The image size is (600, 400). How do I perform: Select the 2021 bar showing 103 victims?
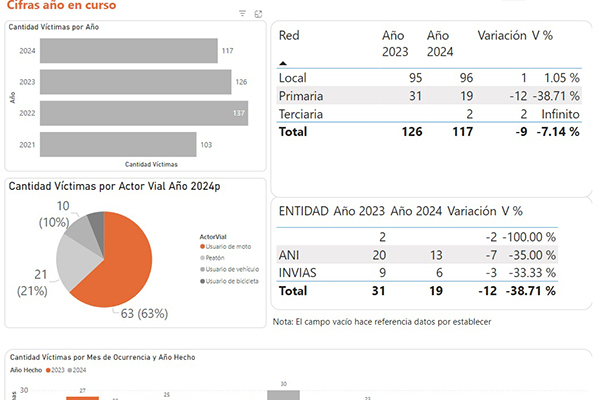click(x=118, y=145)
